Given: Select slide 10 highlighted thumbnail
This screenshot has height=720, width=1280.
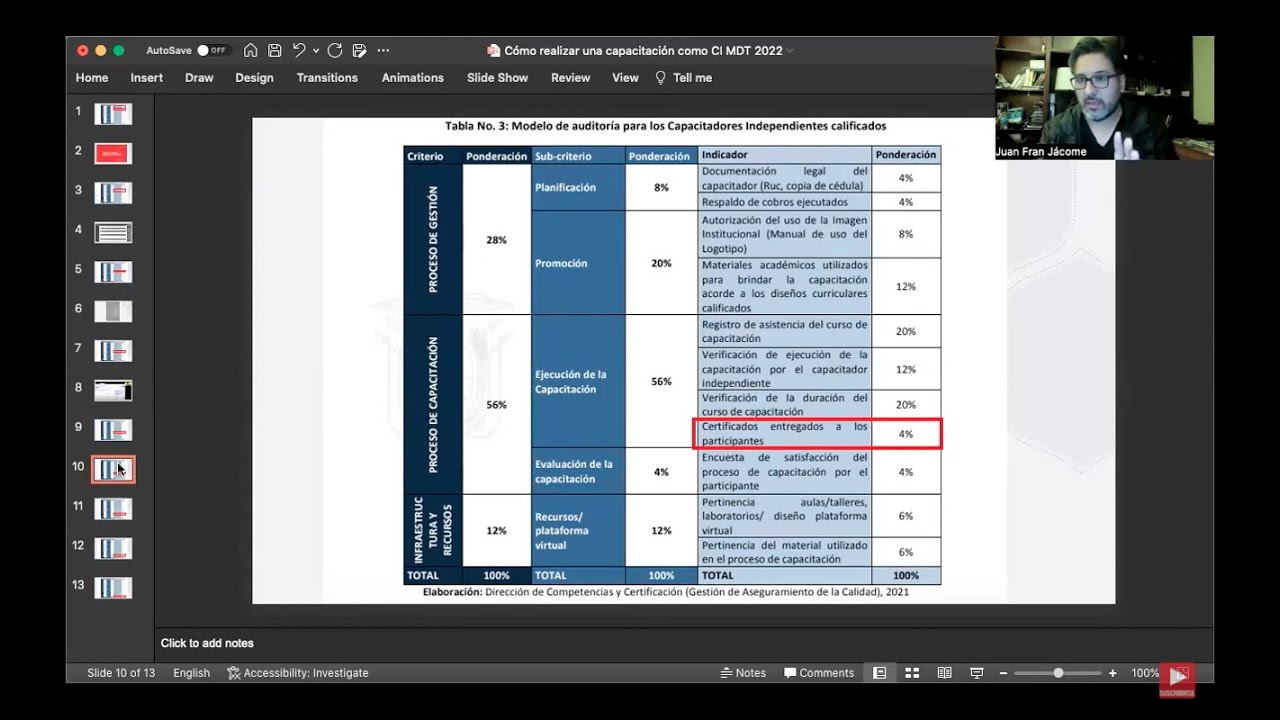Looking at the screenshot, I should pyautogui.click(x=113, y=469).
